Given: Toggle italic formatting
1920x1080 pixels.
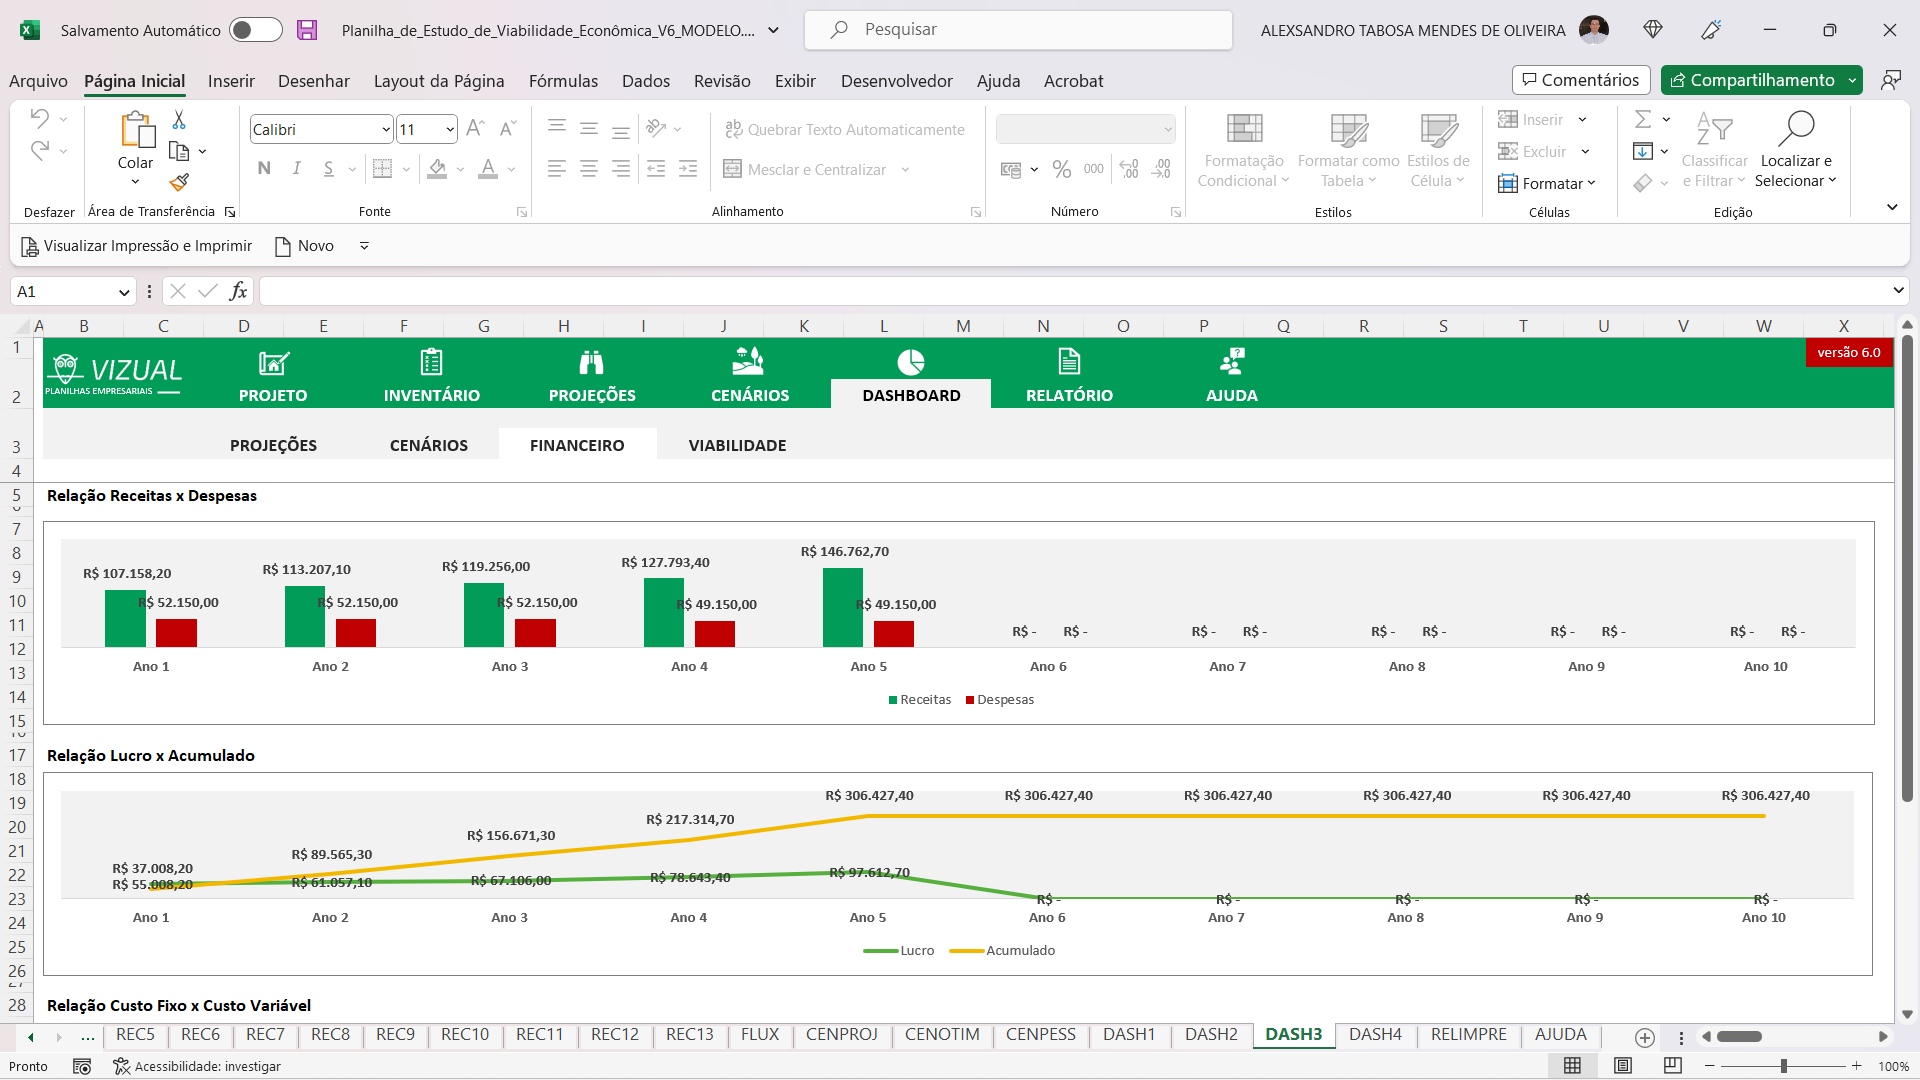Looking at the screenshot, I should [x=297, y=169].
